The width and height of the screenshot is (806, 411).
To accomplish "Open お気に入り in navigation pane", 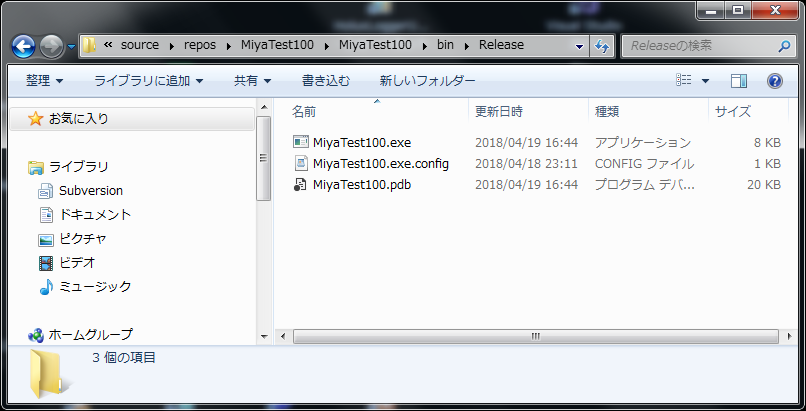I will [x=79, y=119].
